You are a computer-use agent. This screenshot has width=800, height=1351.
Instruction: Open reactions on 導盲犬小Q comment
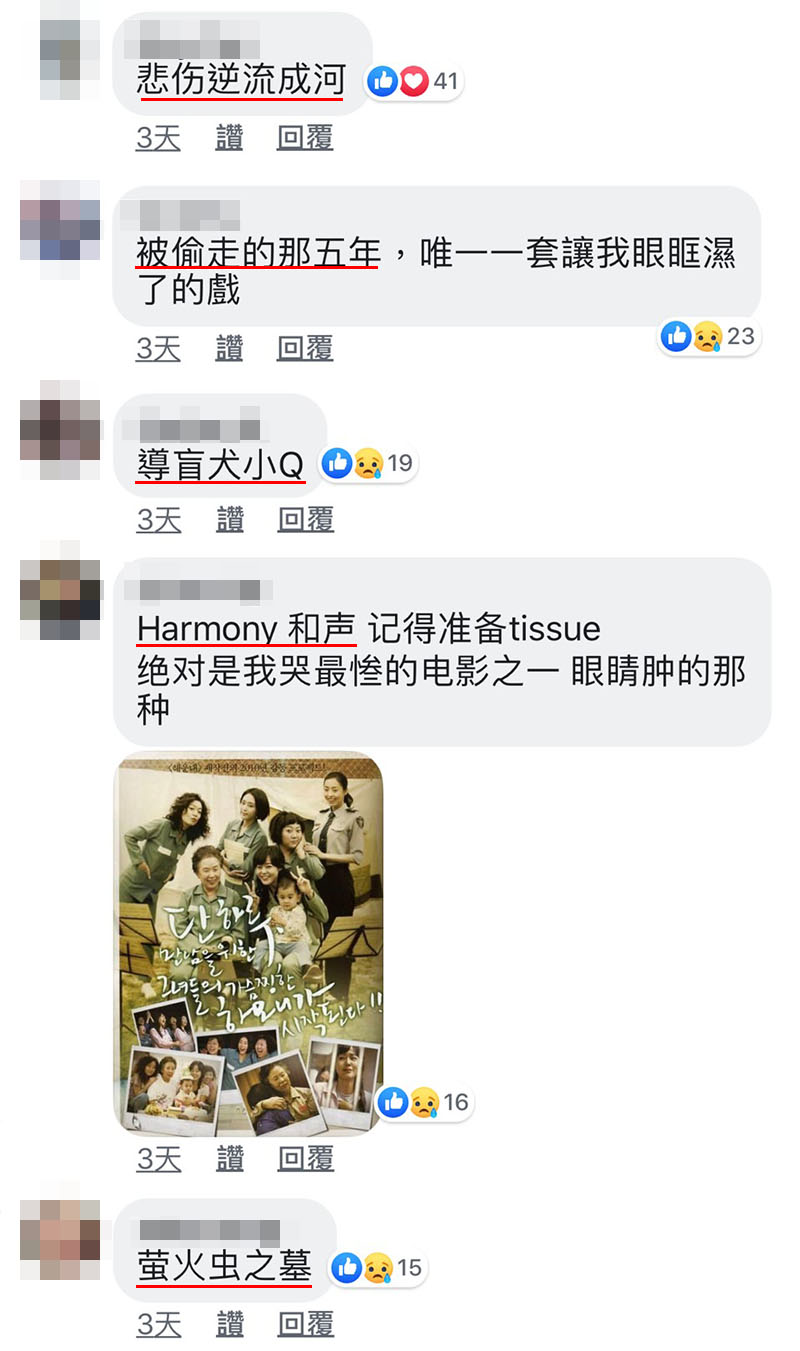(x=367, y=463)
